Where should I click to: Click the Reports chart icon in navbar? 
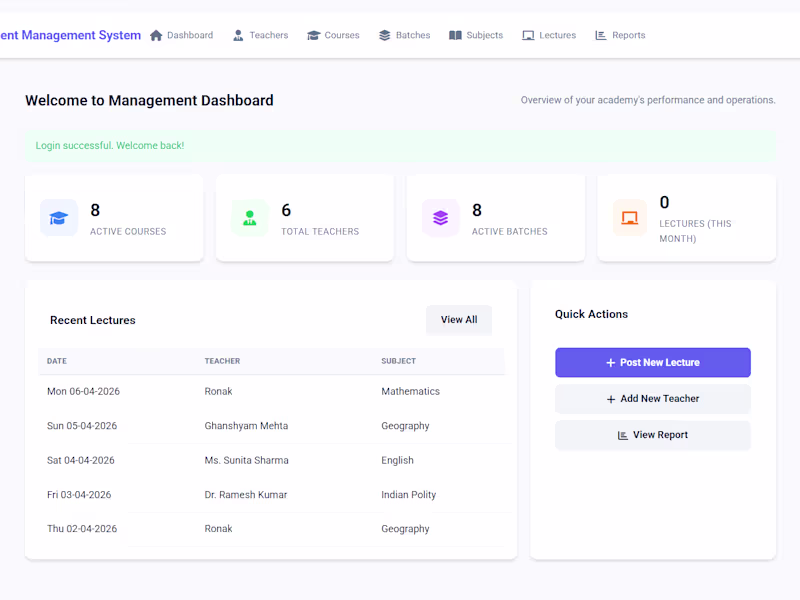click(x=601, y=35)
